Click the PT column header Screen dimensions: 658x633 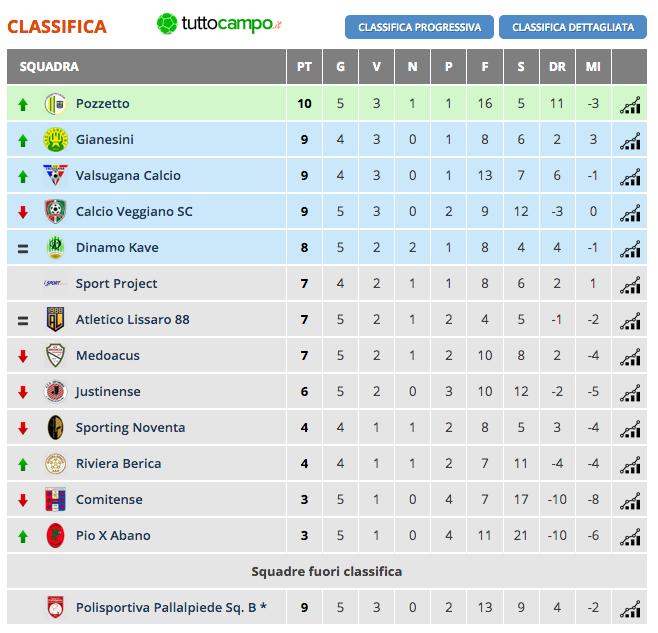click(x=304, y=67)
